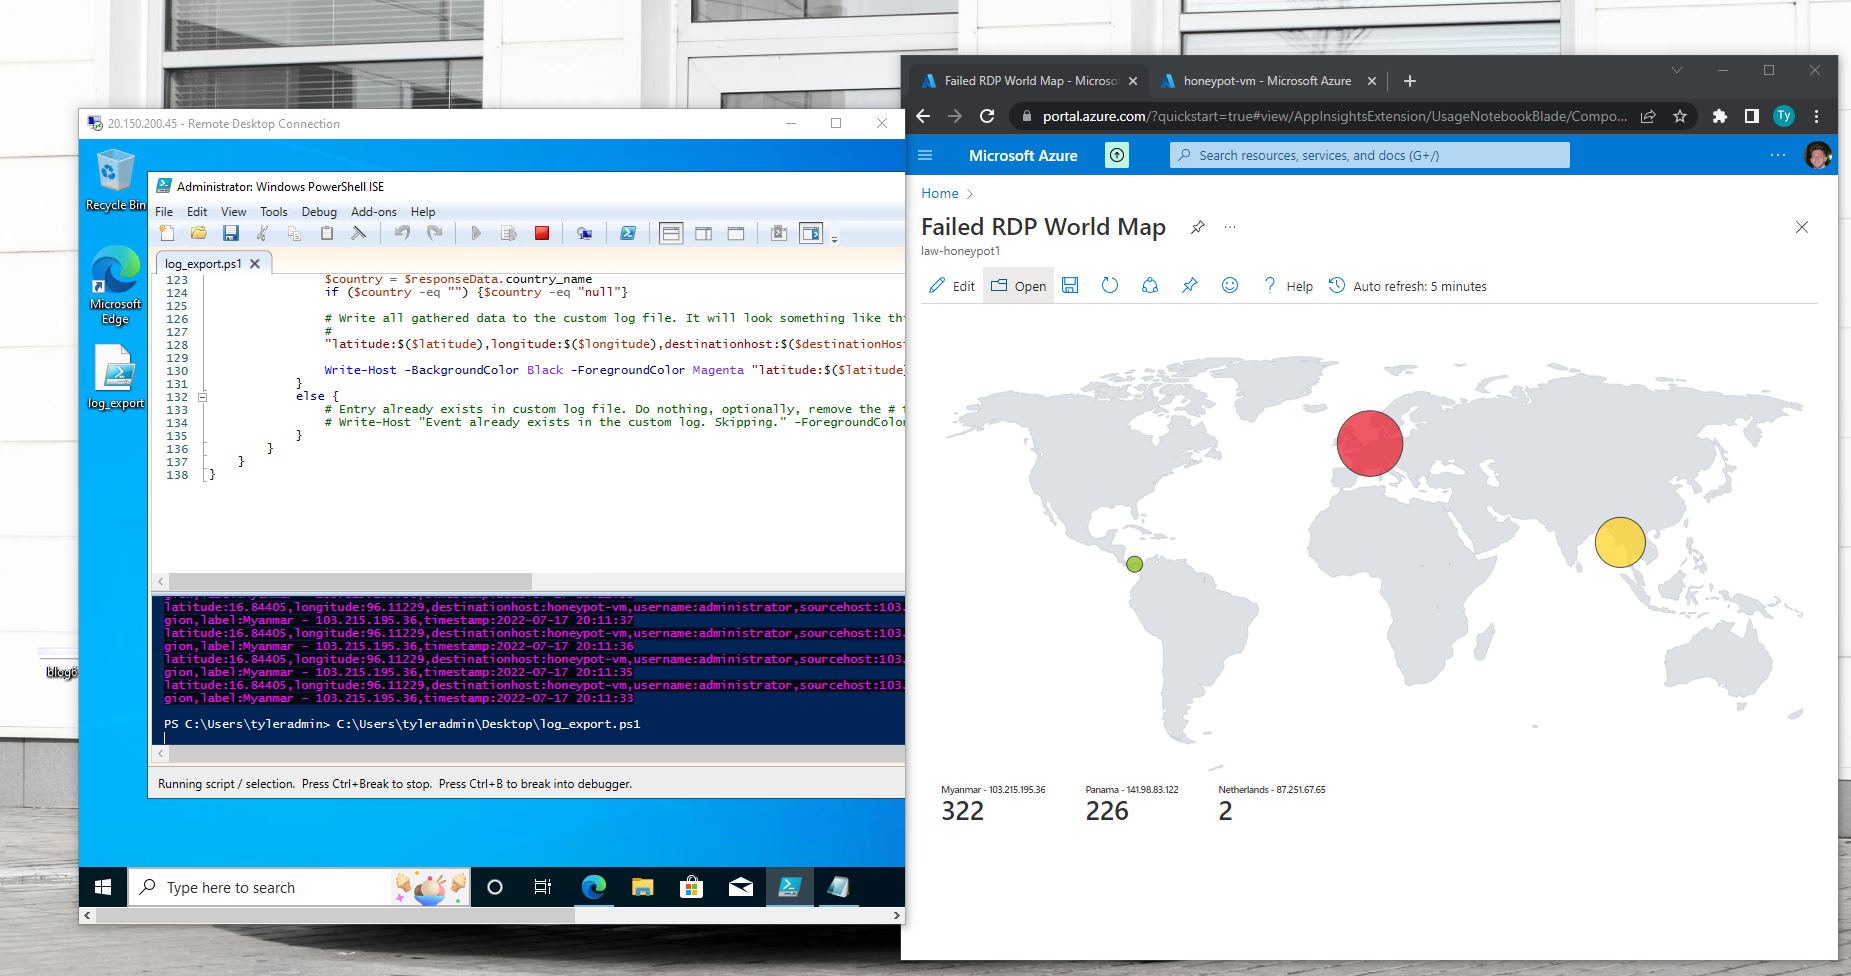Click the Home breadcrumb link in Azure
This screenshot has width=1851, height=976.
tap(939, 193)
